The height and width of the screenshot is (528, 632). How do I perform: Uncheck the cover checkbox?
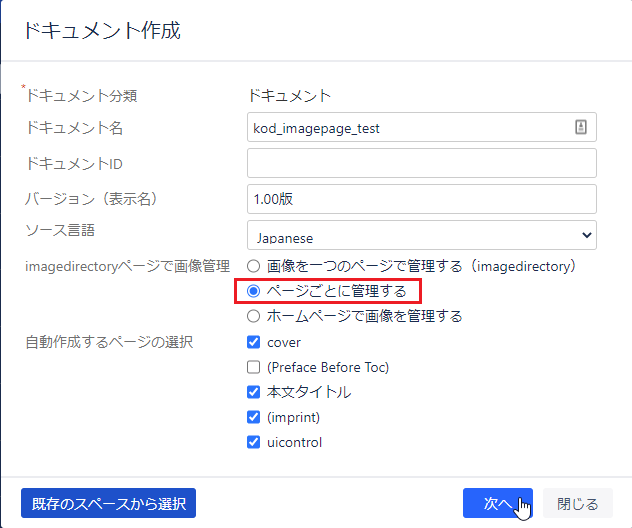[254, 342]
